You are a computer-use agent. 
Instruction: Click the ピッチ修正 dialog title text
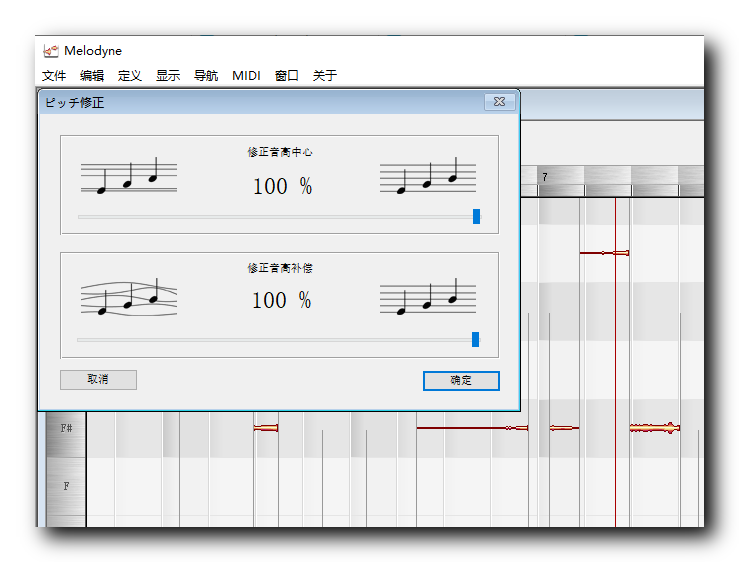coord(74,103)
